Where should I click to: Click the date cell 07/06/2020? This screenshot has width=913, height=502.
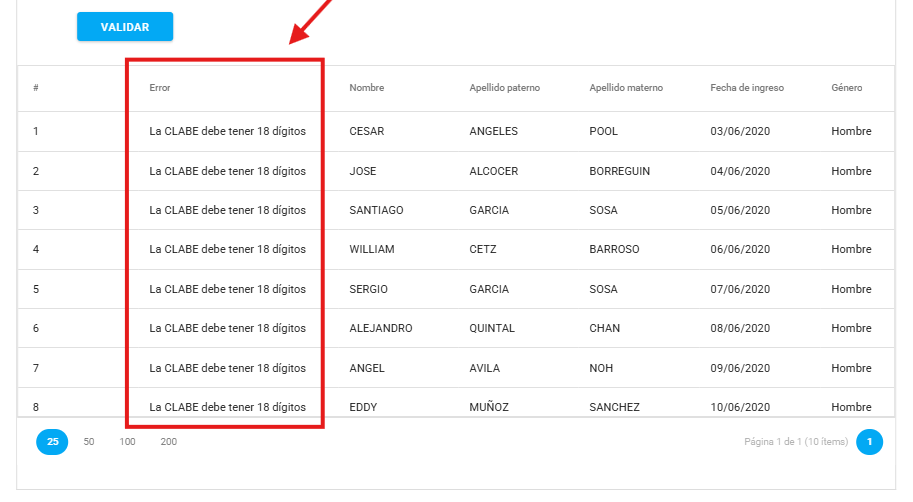[740, 289]
